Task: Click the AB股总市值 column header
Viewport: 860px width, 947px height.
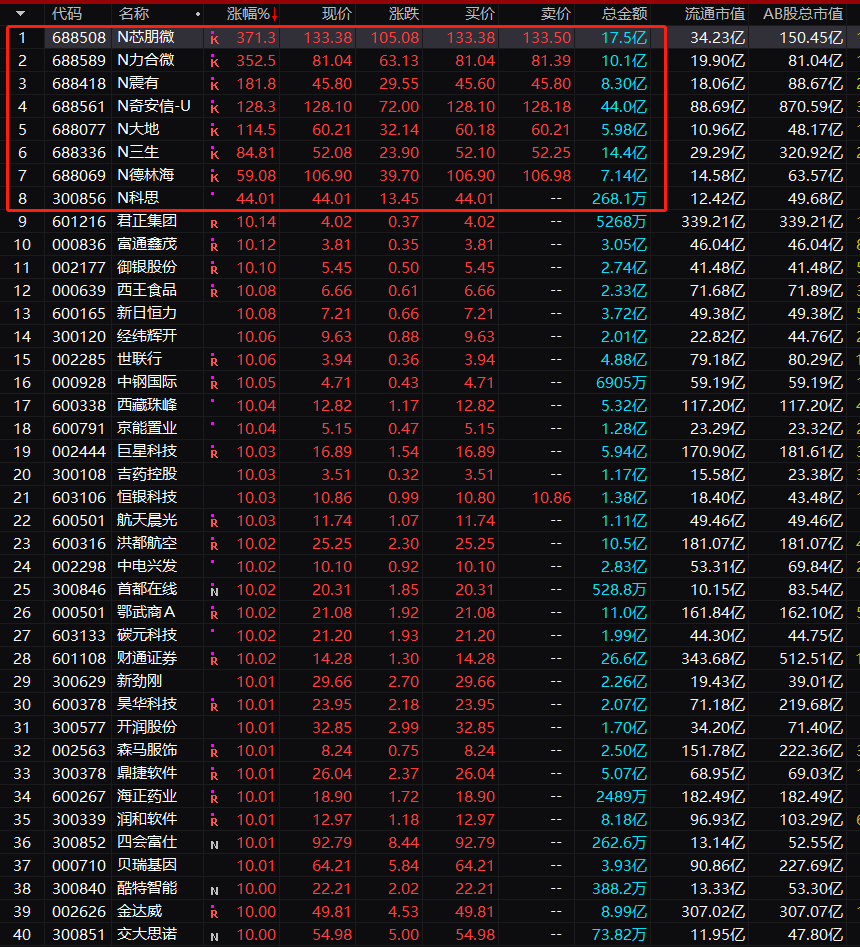Action: [x=803, y=13]
